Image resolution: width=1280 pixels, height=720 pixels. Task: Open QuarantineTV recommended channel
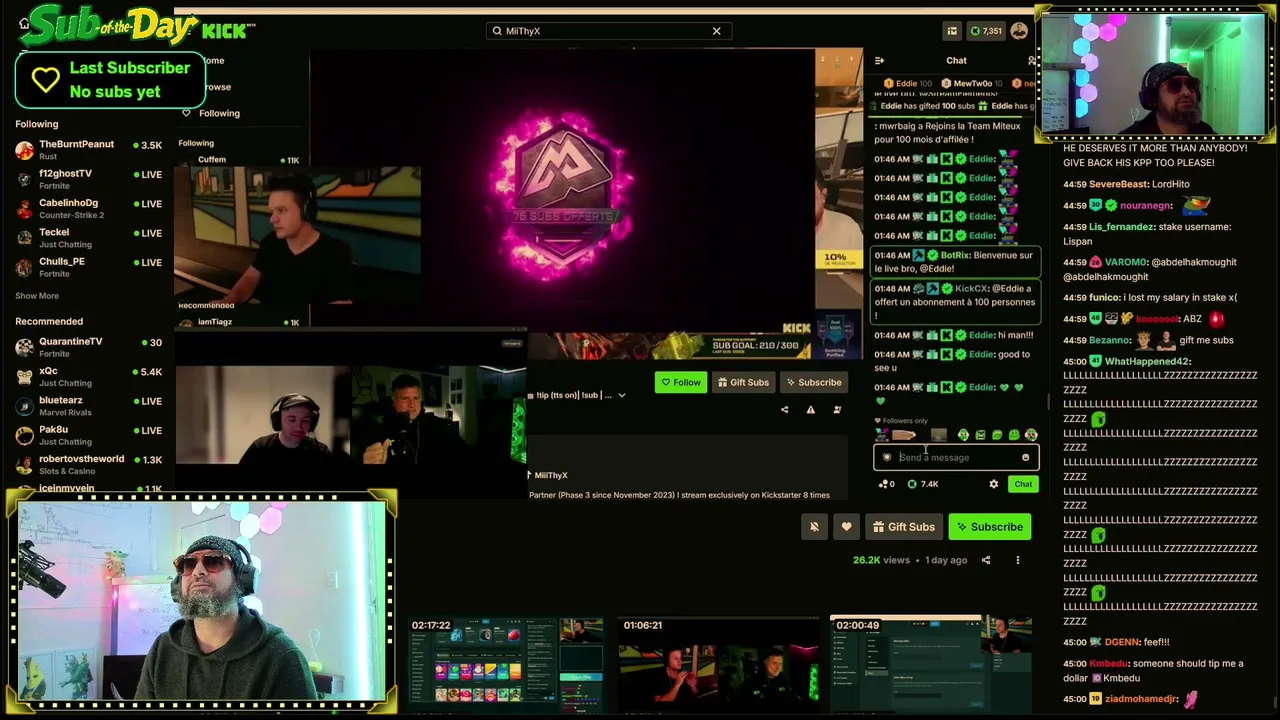click(88, 347)
